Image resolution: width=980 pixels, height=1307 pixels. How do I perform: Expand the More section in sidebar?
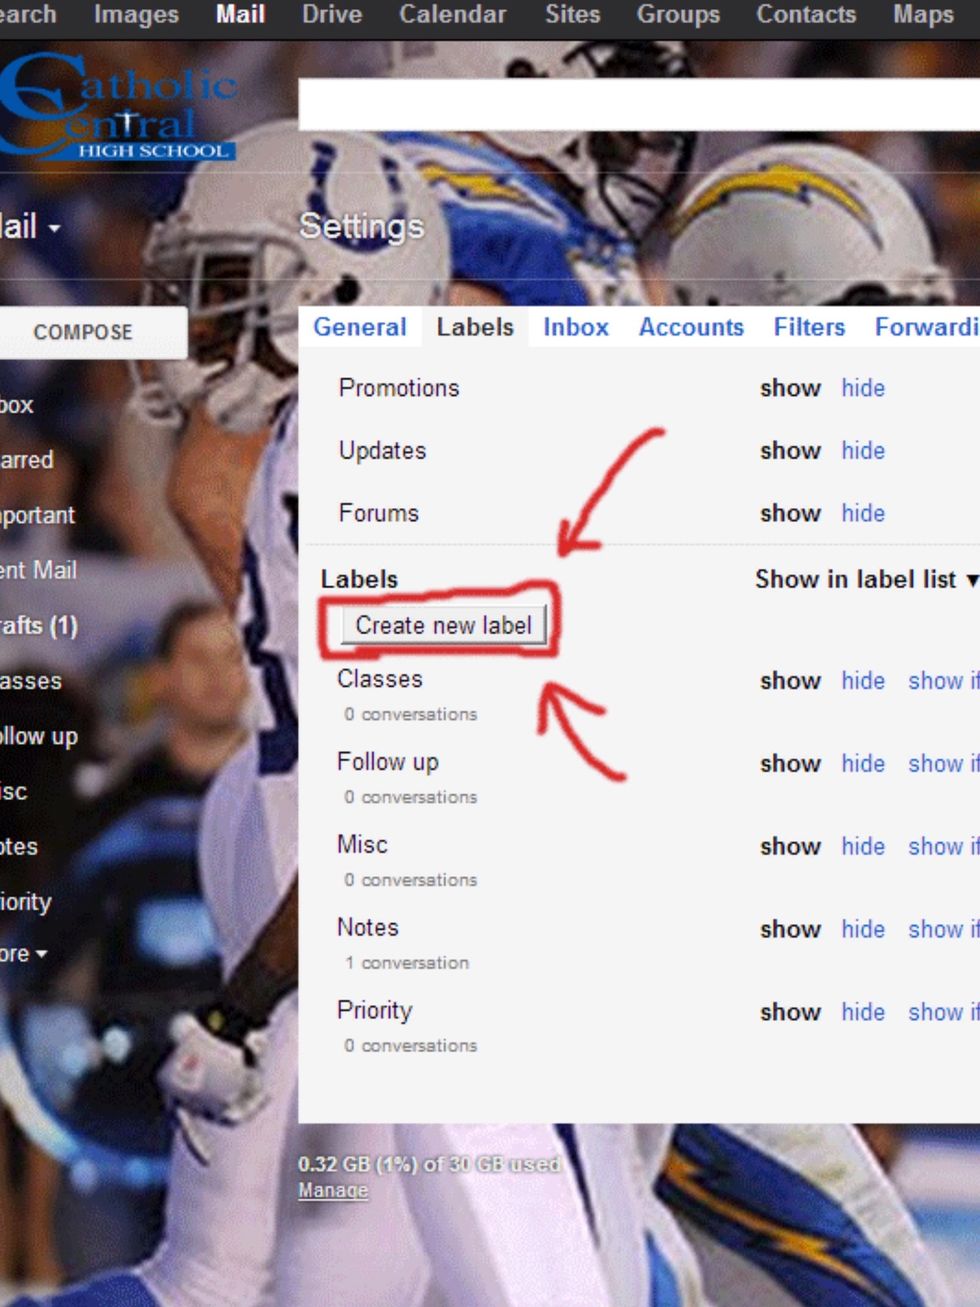[x=22, y=954]
